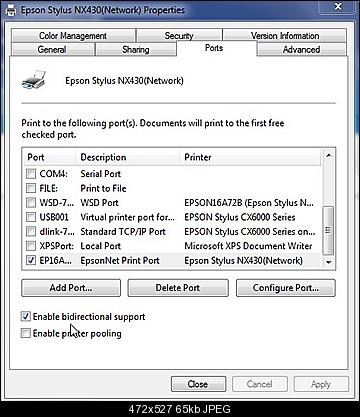The width and height of the screenshot is (360, 417).
Task: Click the Delete Port button
Action: [178, 288]
